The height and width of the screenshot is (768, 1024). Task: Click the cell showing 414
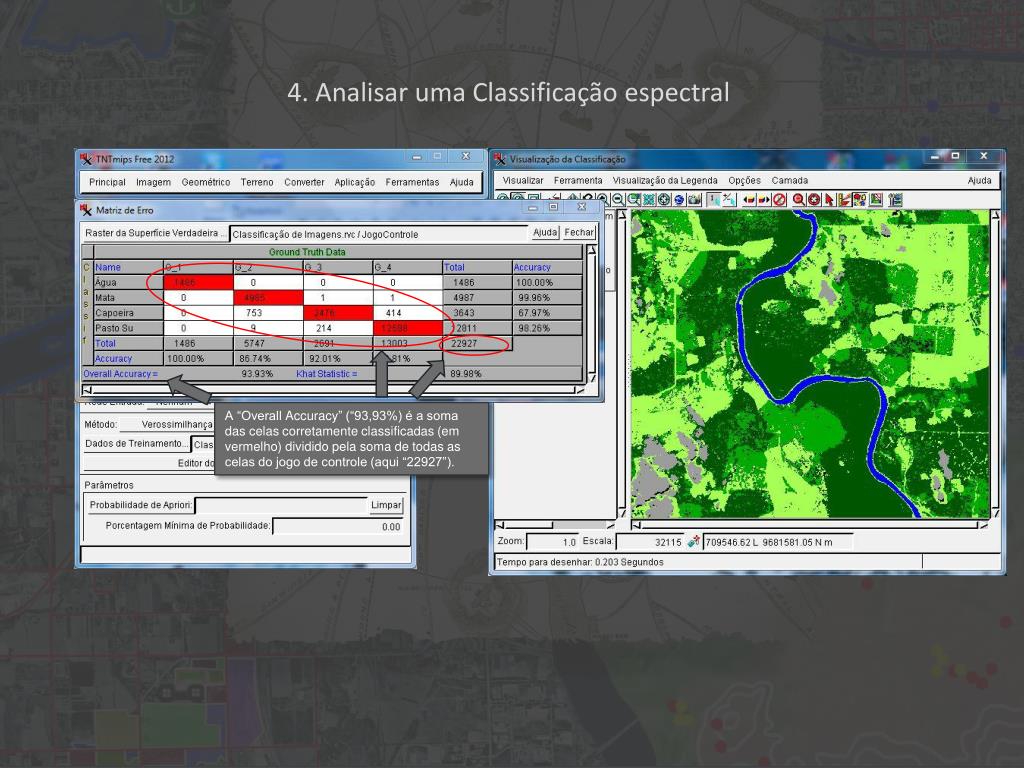click(408, 313)
